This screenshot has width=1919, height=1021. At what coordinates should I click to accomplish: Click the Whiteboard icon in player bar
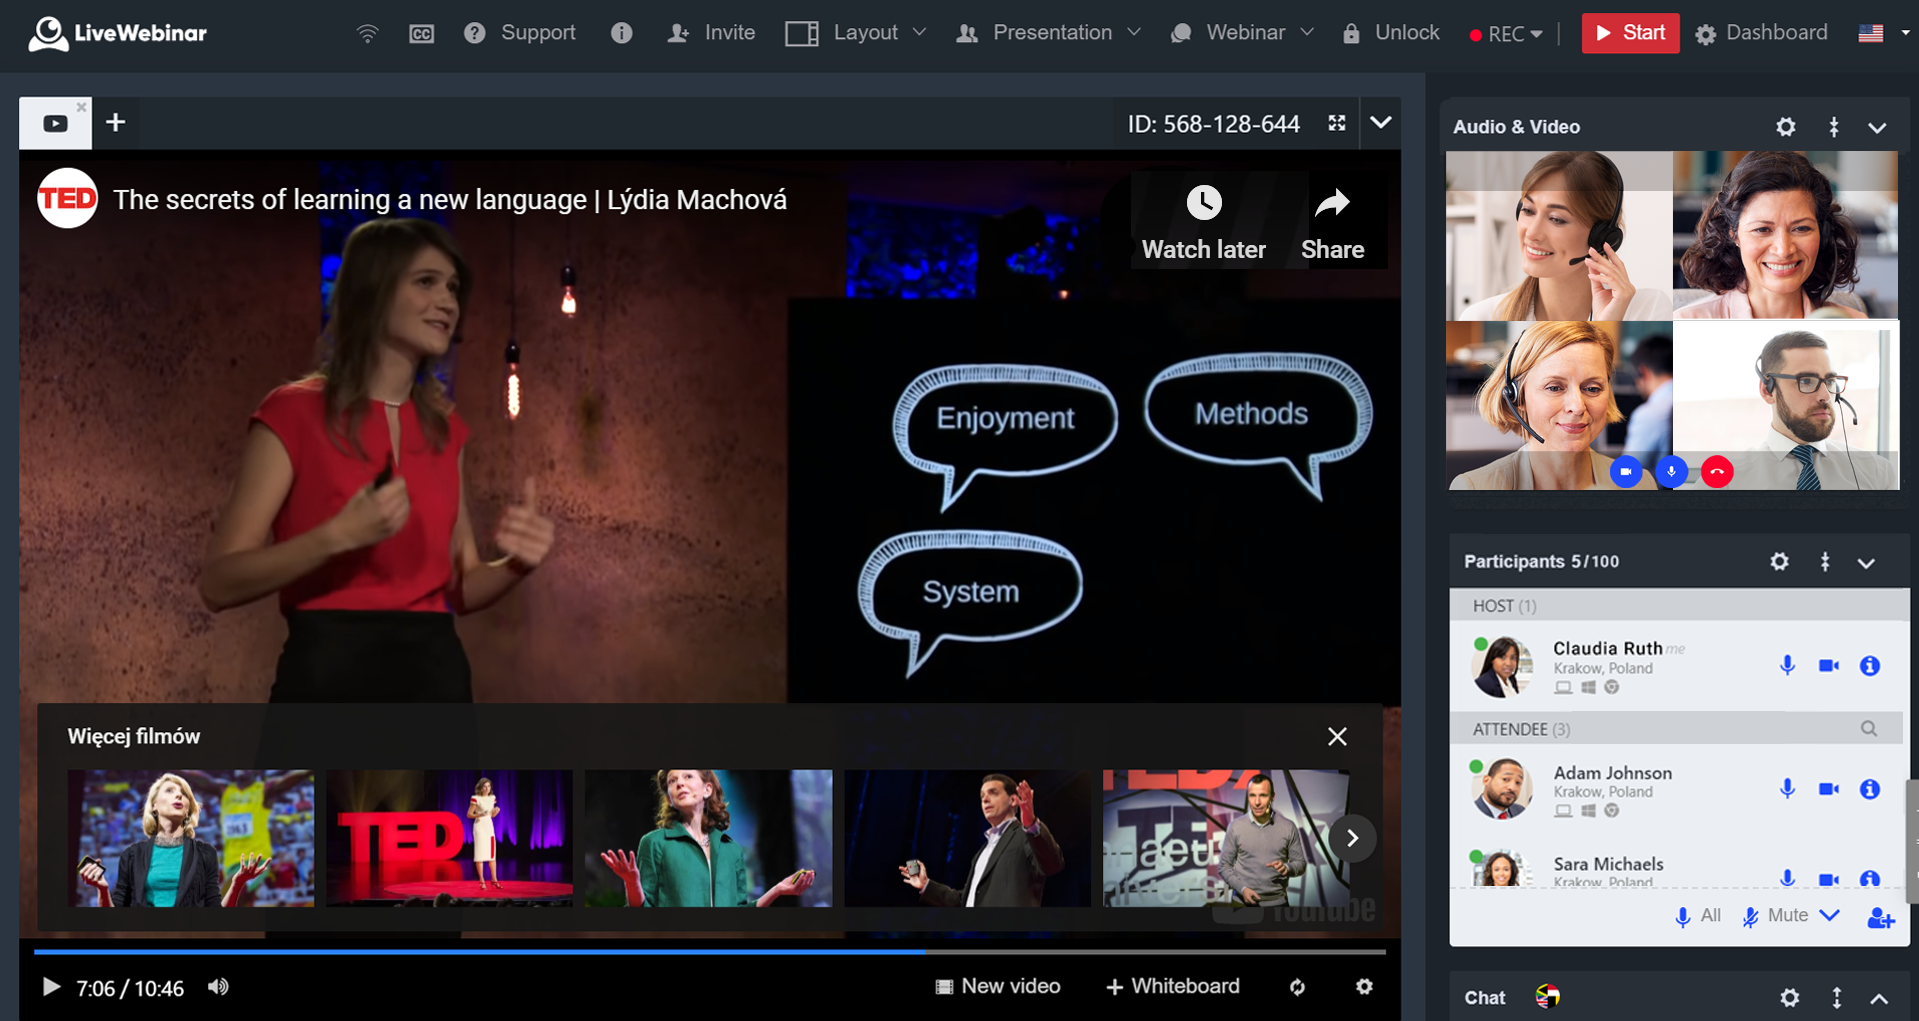[1113, 986]
